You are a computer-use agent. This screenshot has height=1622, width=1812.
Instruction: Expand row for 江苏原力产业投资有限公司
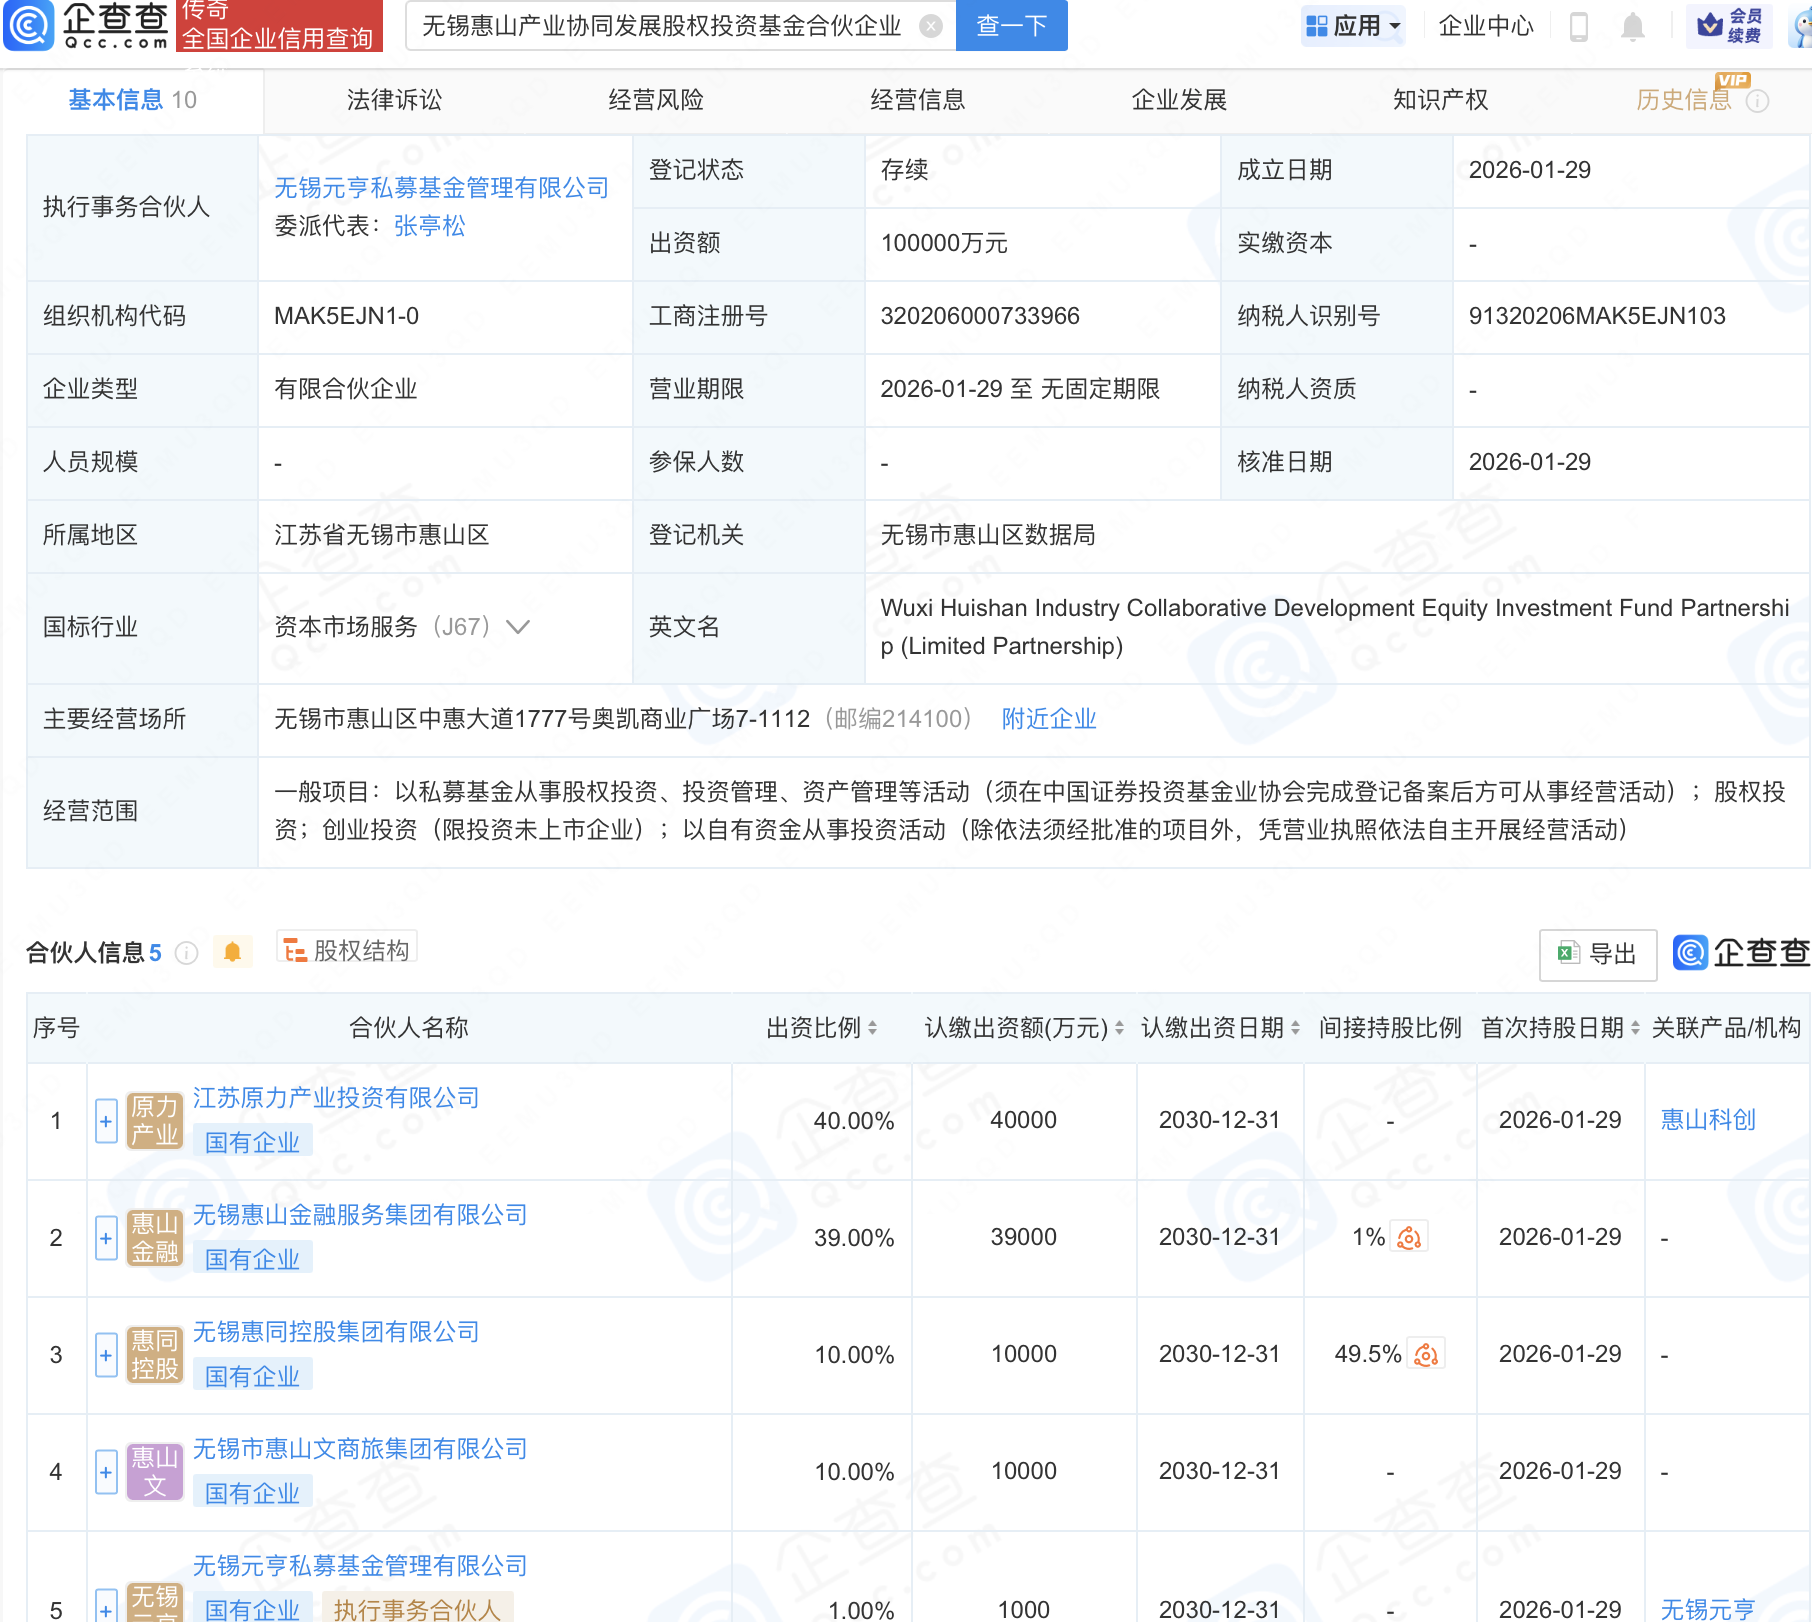coord(106,1121)
